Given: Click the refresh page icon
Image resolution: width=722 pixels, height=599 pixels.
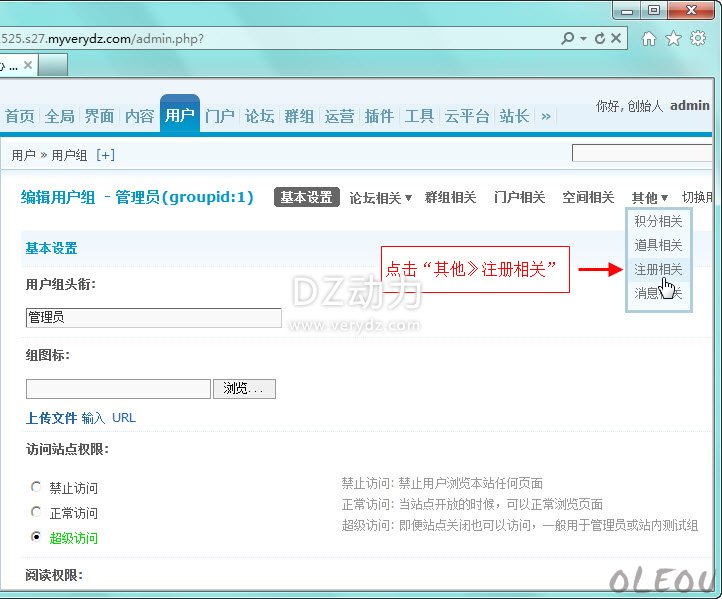Looking at the screenshot, I should click(599, 38).
